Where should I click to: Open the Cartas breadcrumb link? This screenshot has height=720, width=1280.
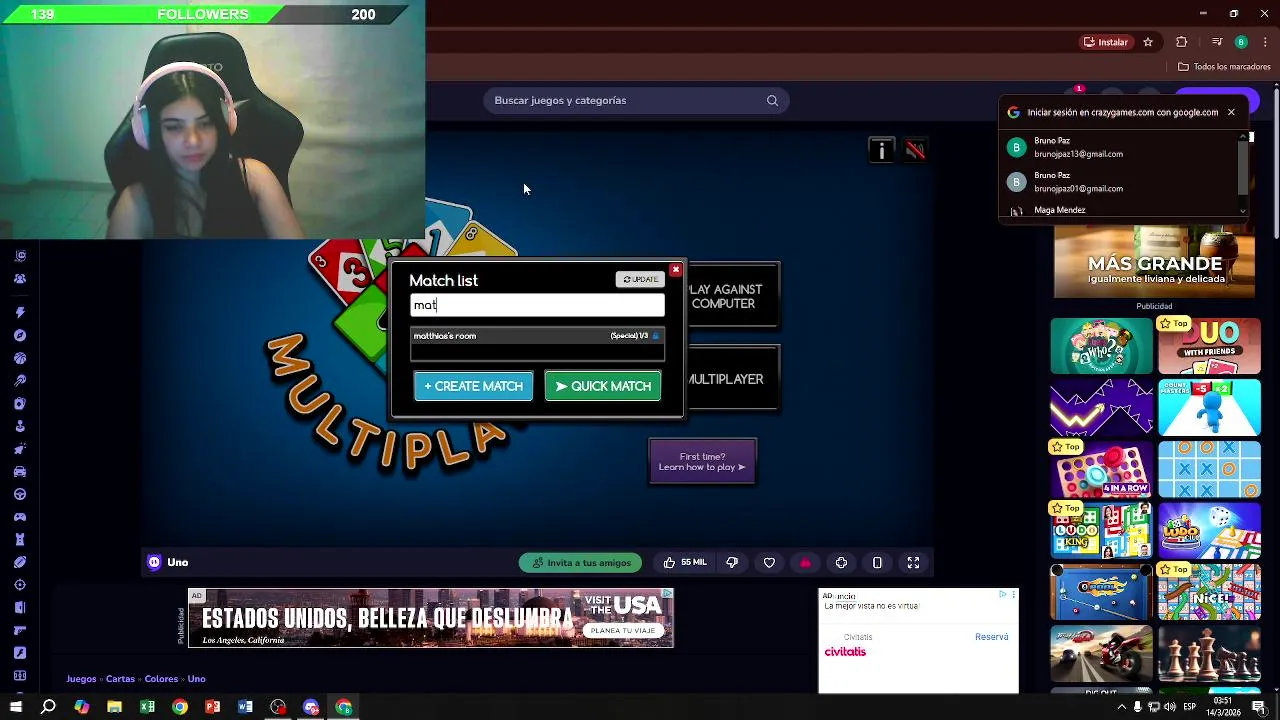[x=120, y=679]
